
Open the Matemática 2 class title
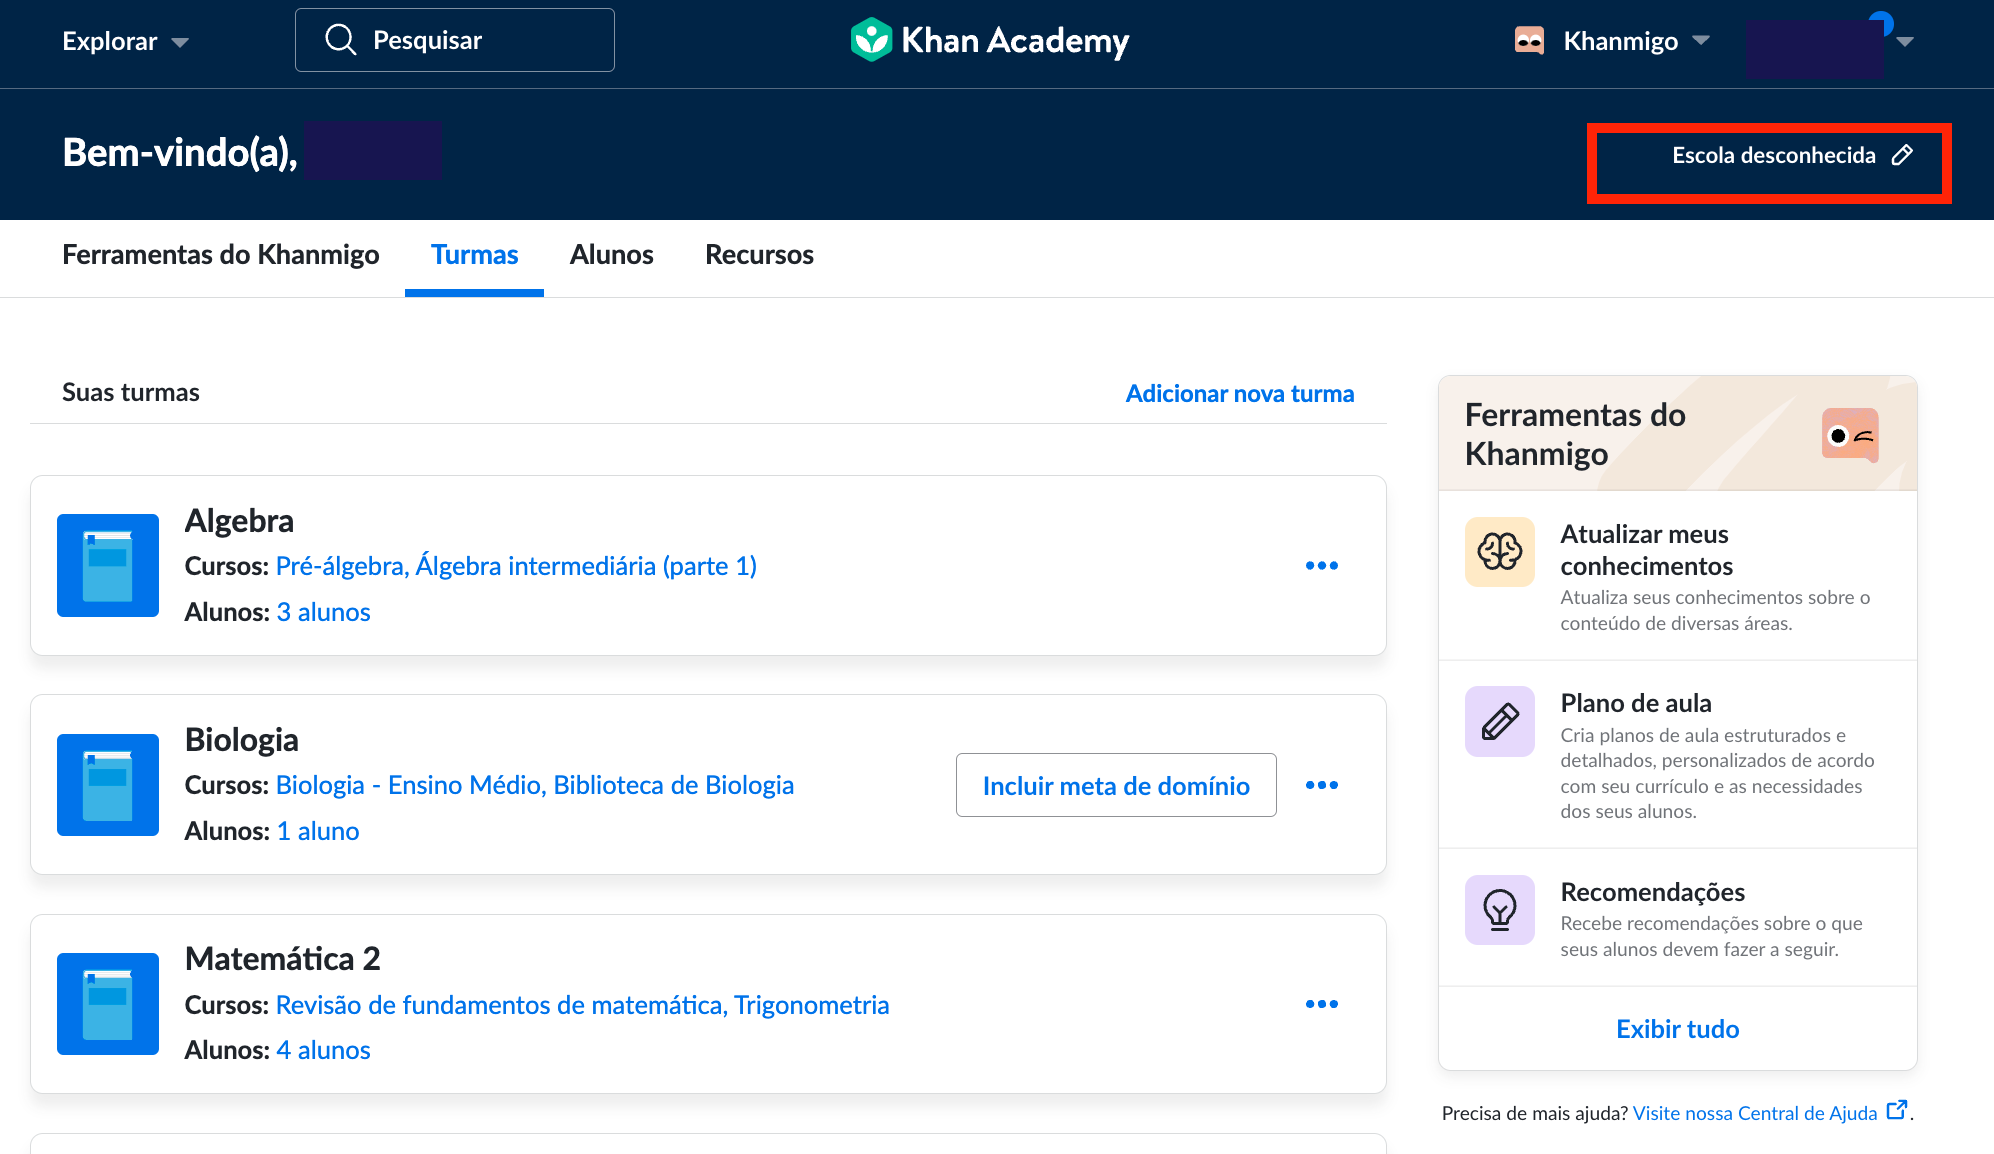tap(283, 959)
